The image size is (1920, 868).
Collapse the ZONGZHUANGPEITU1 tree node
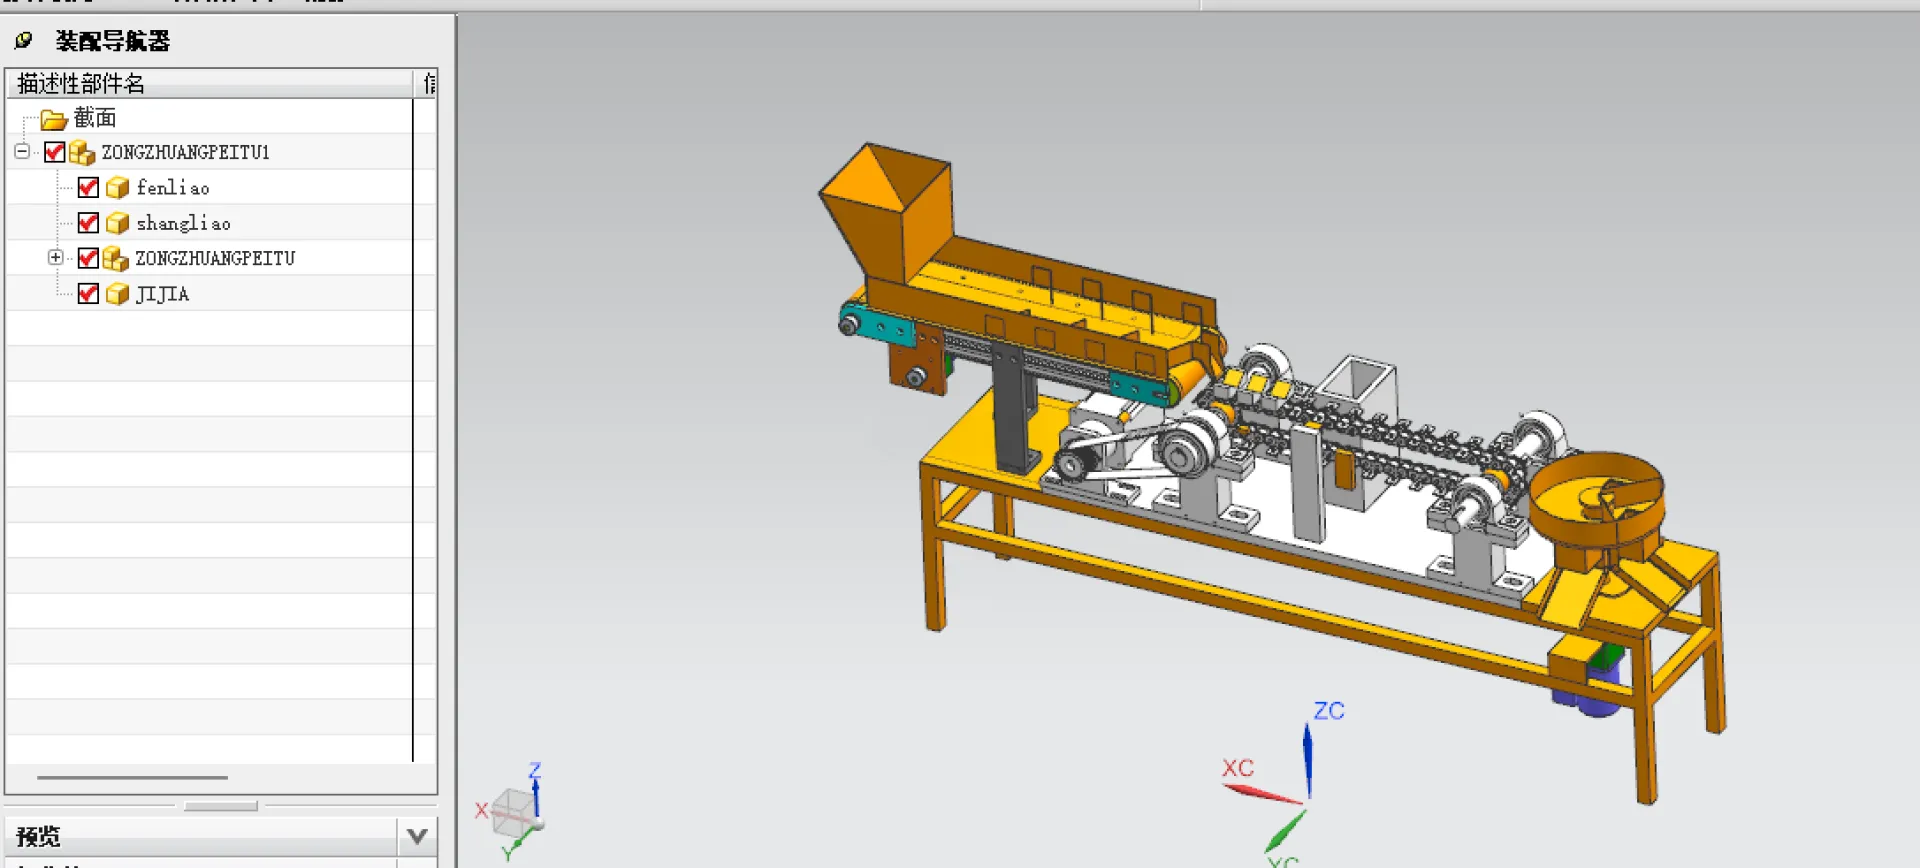click(22, 152)
